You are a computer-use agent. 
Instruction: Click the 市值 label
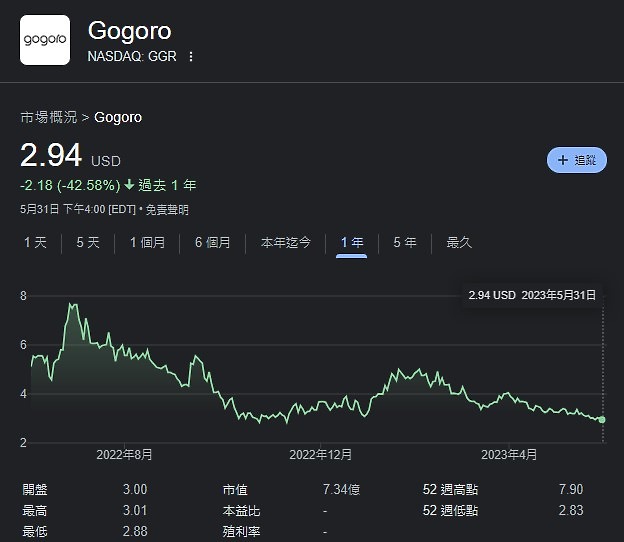[x=235, y=489]
